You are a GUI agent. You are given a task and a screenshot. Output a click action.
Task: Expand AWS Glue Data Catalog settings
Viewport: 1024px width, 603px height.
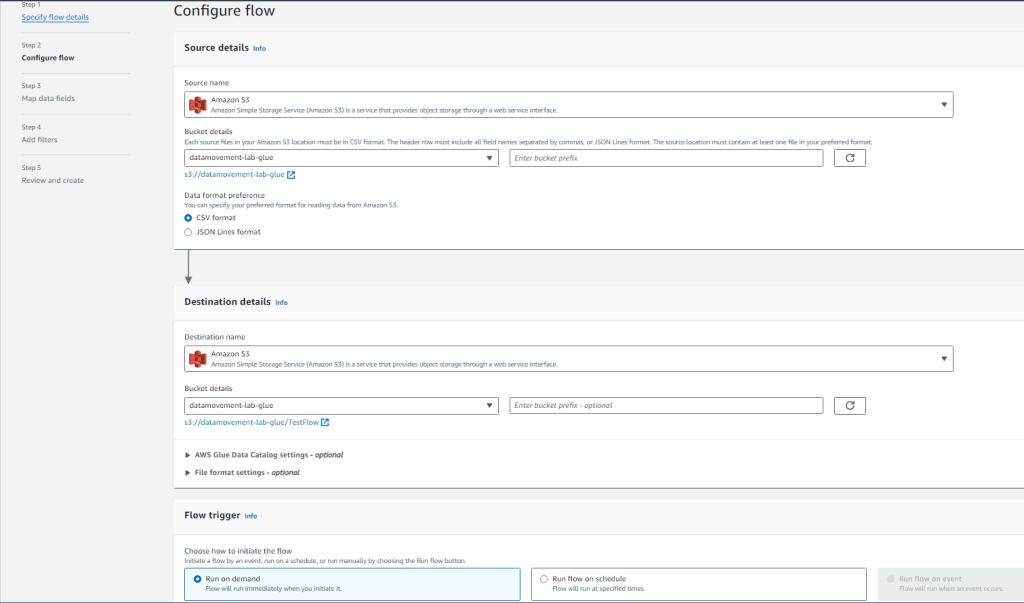click(264, 455)
